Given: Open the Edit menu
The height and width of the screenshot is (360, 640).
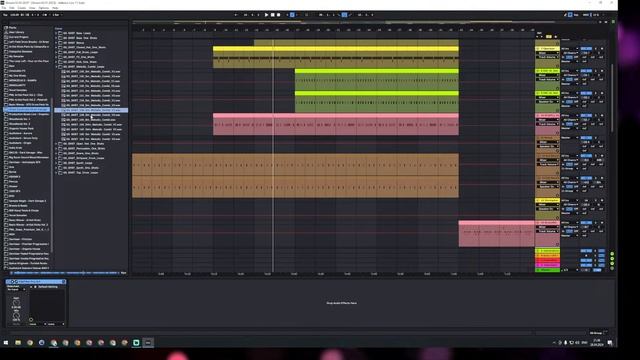Looking at the screenshot, I should pyautogui.click(x=12, y=8).
